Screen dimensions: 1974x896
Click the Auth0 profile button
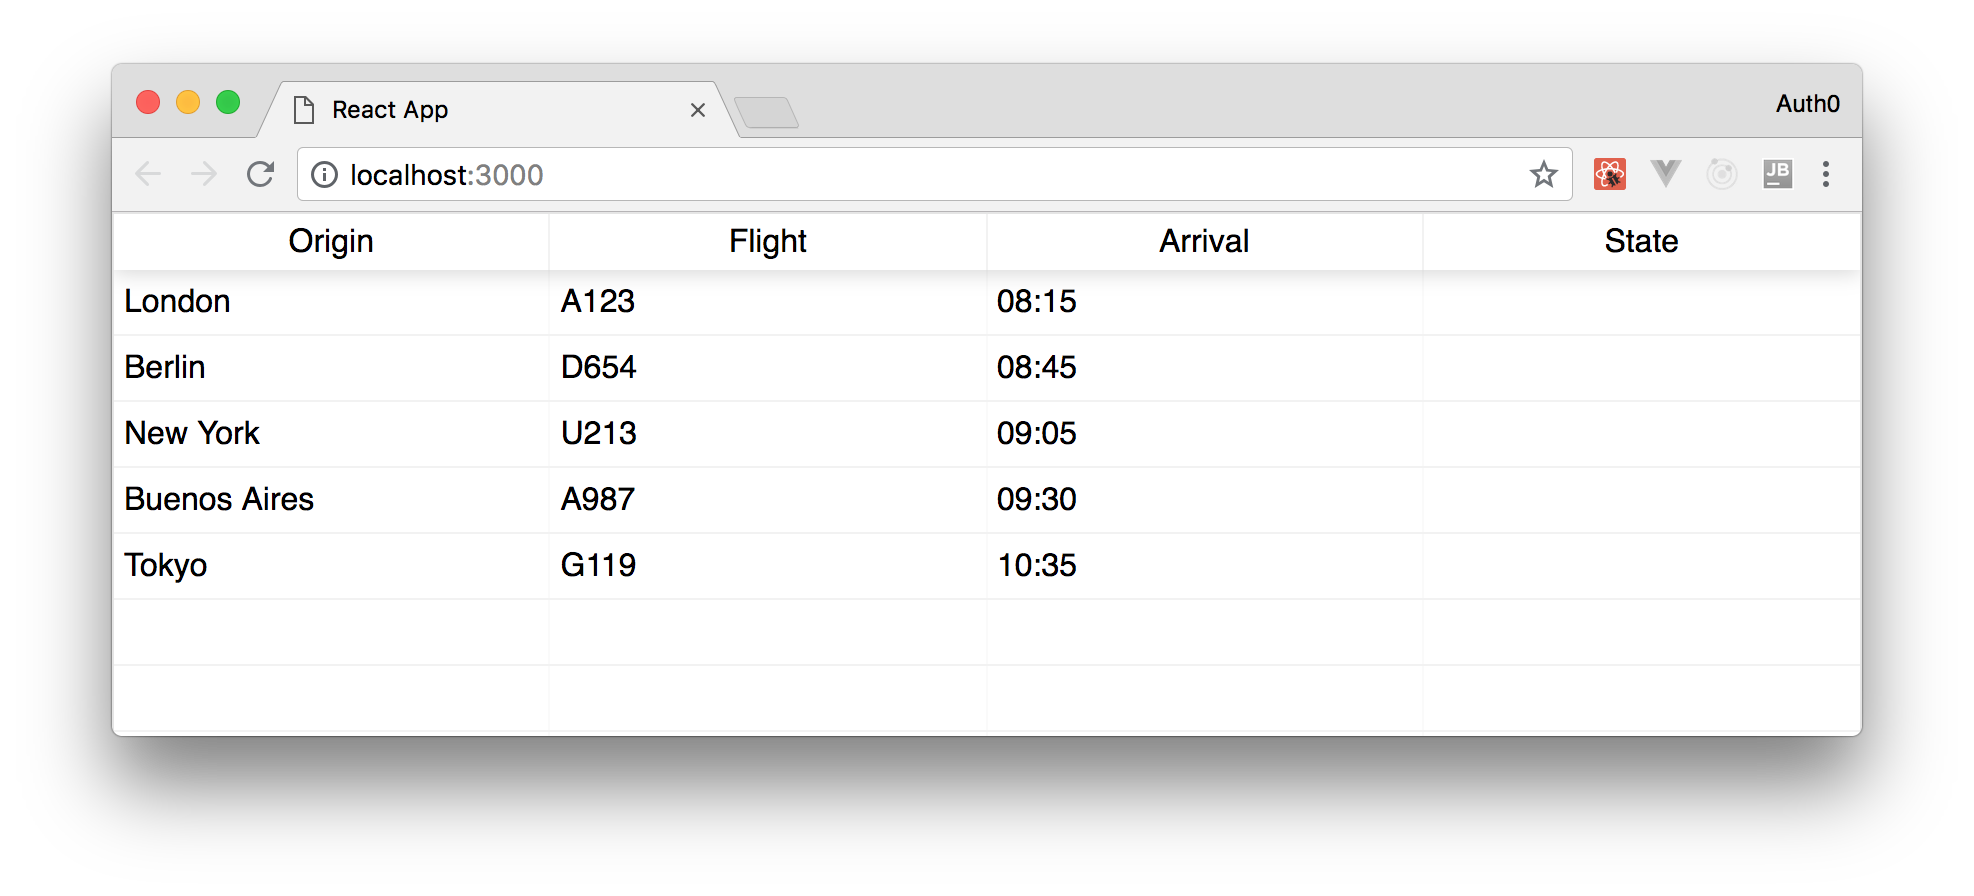[x=1807, y=103]
